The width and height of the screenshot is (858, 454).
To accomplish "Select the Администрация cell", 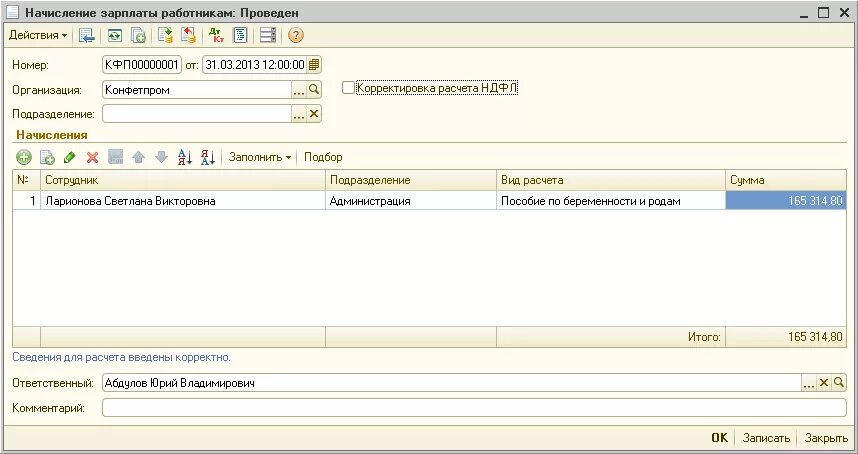I will 411,201.
